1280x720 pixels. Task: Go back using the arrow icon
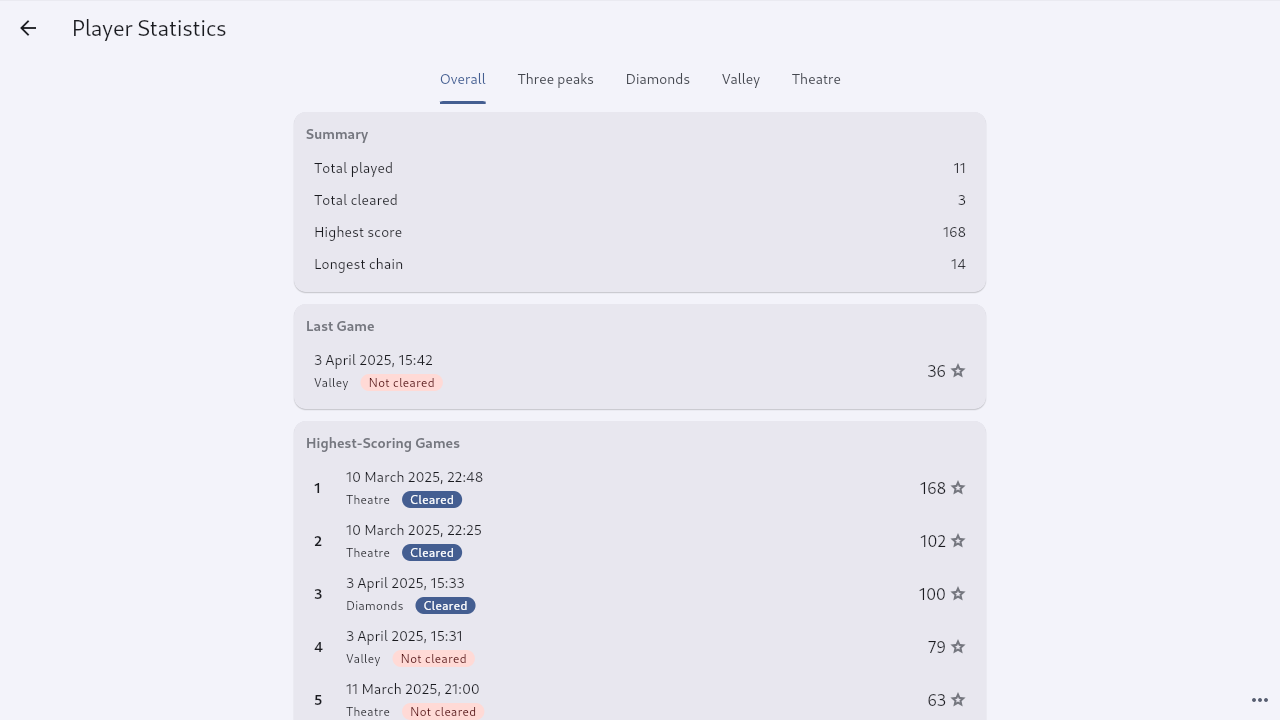tap(28, 28)
